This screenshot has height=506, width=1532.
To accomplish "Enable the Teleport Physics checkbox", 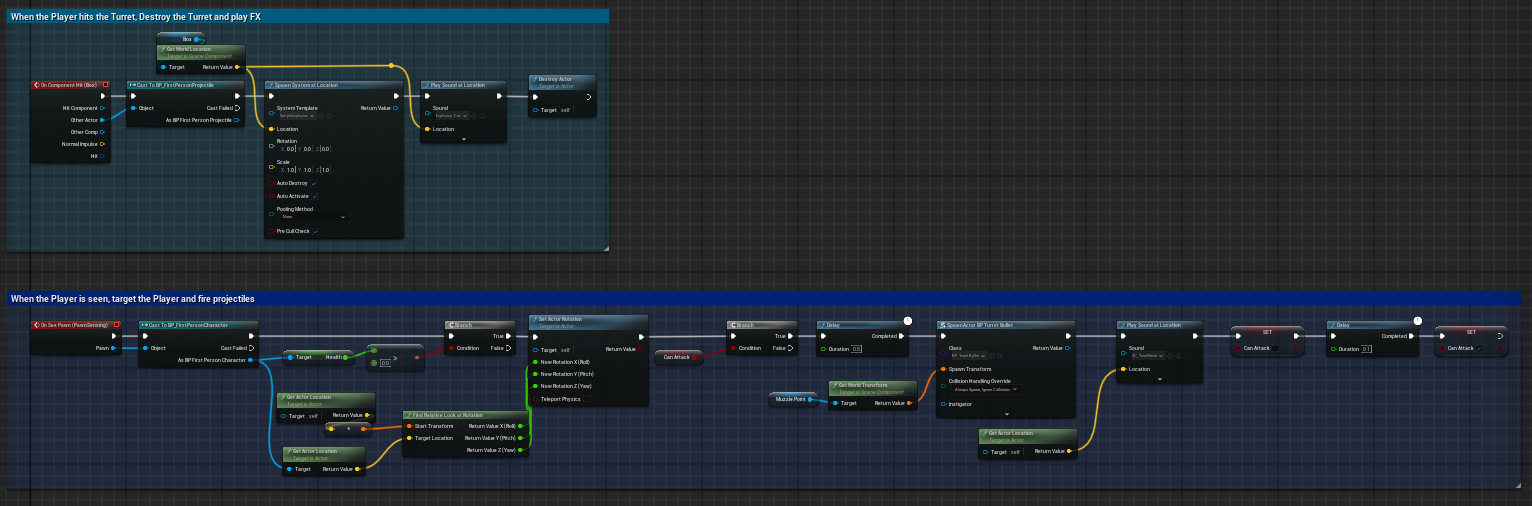I will [586, 399].
